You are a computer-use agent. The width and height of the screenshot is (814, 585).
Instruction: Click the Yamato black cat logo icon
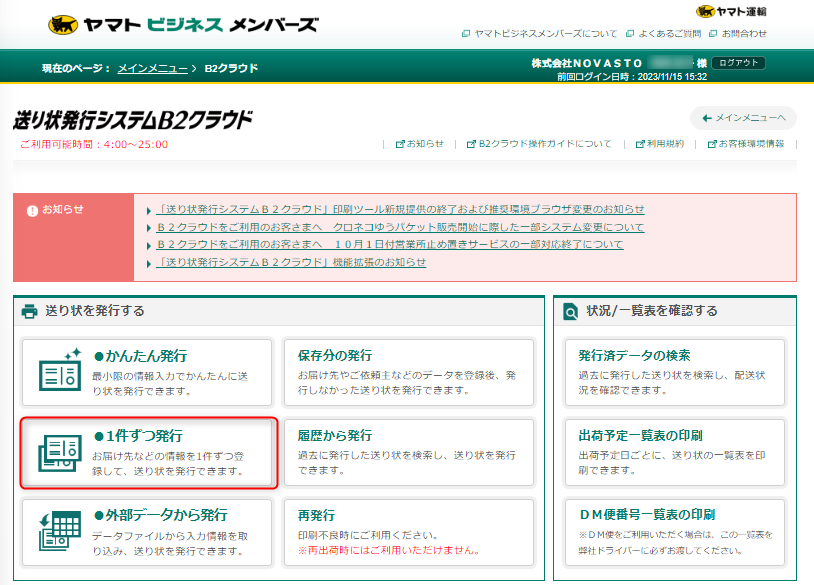coord(63,24)
